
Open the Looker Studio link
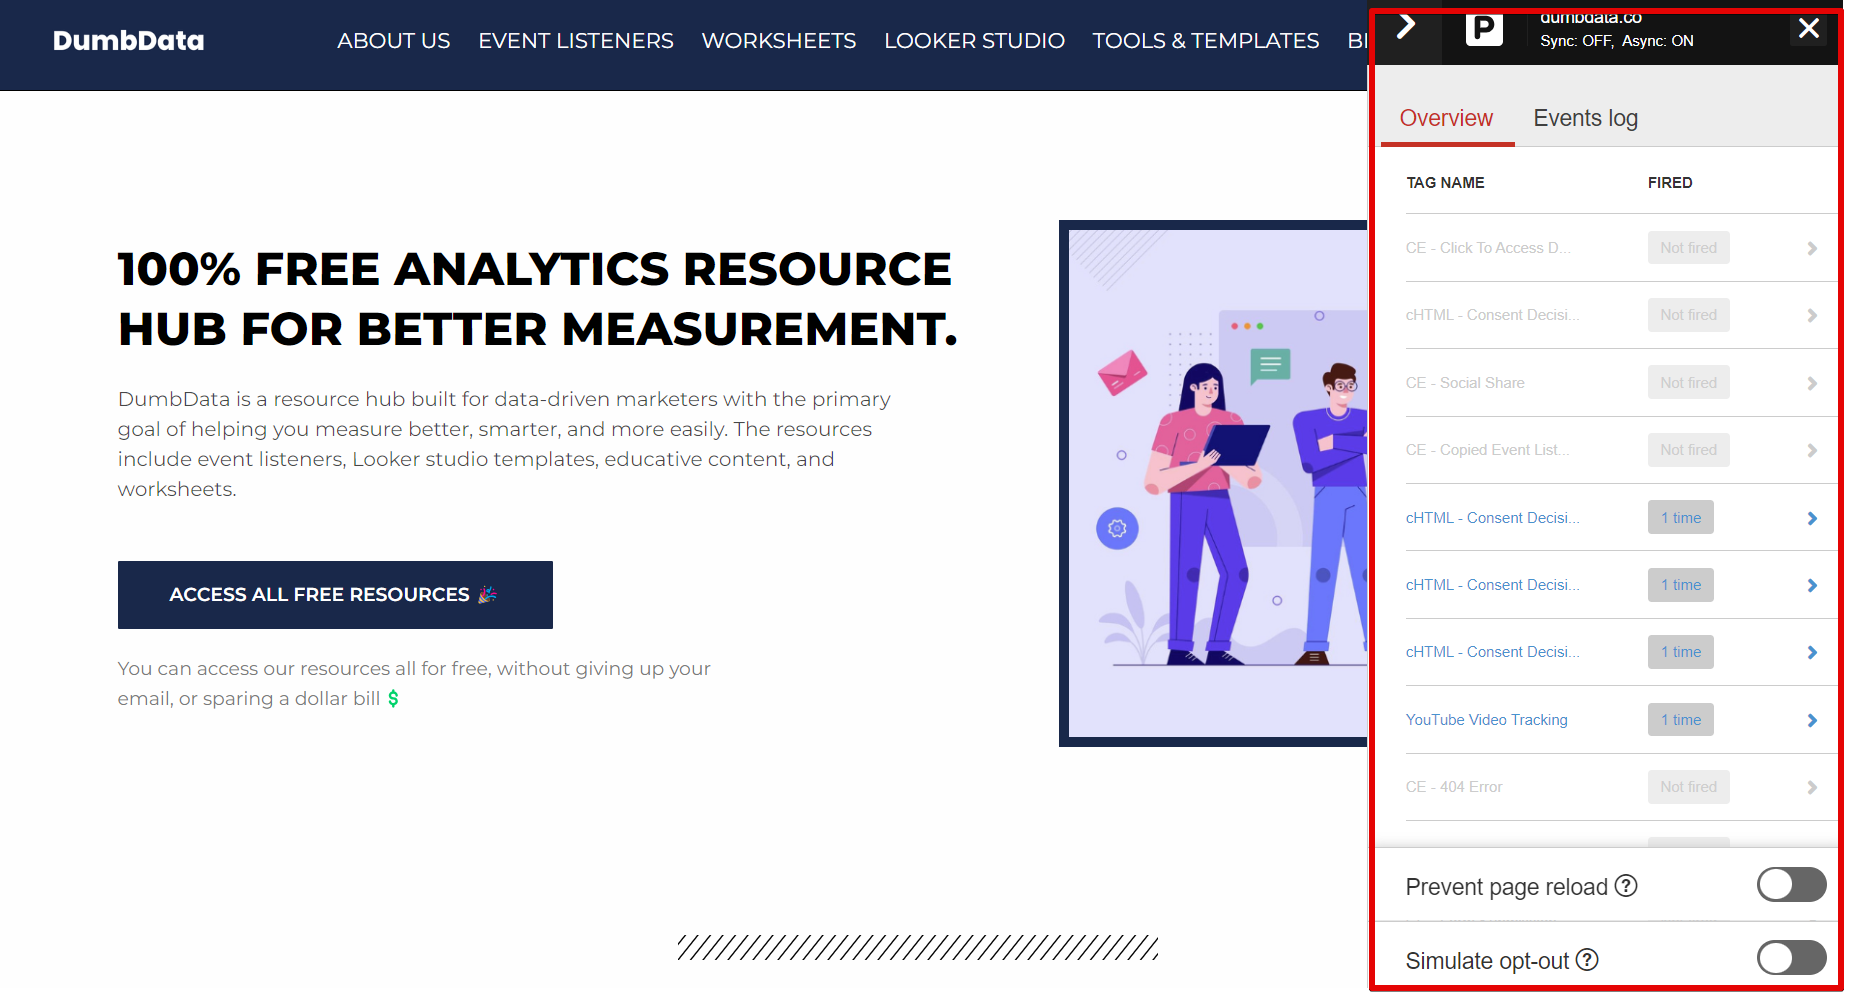974,41
